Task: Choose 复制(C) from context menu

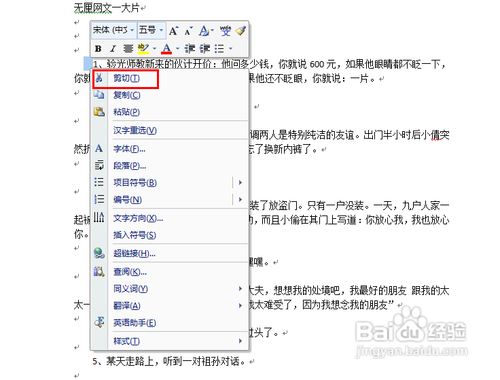Action: point(170,95)
